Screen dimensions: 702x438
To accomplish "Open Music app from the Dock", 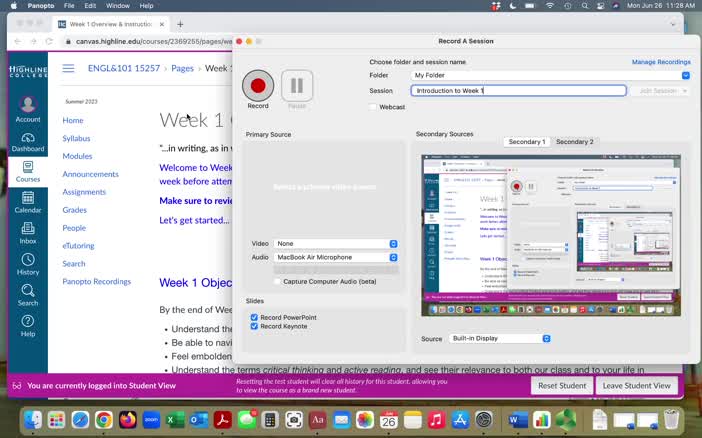I will tap(436, 420).
